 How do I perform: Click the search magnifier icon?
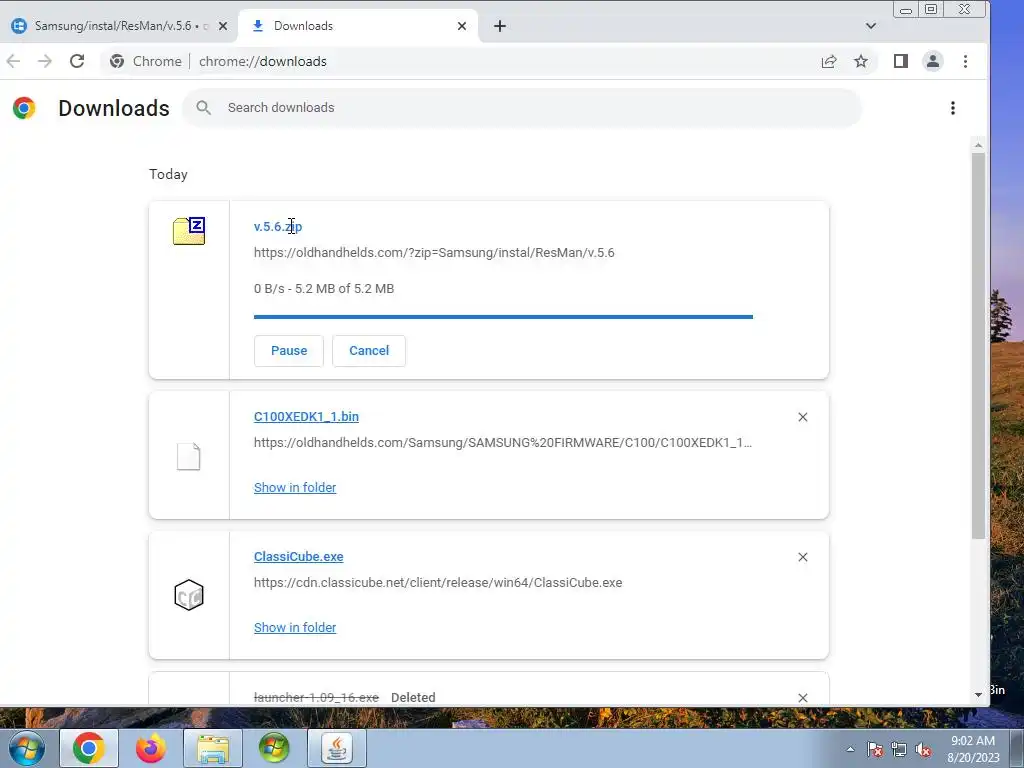(204, 108)
